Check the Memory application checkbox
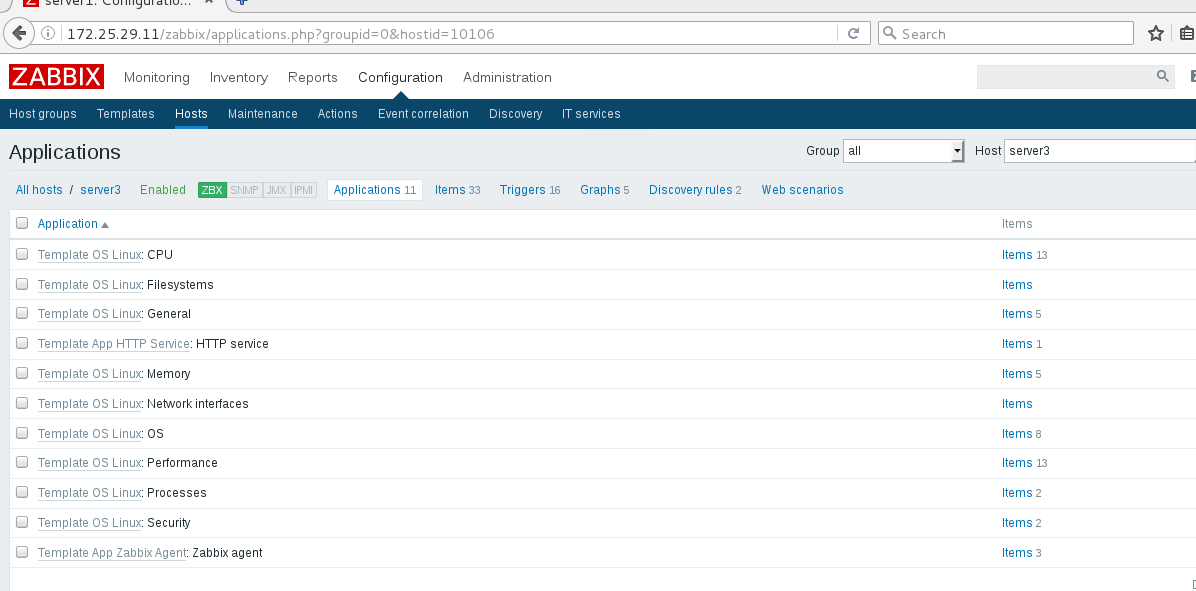This screenshot has width=1196, height=591. pyautogui.click(x=22, y=373)
